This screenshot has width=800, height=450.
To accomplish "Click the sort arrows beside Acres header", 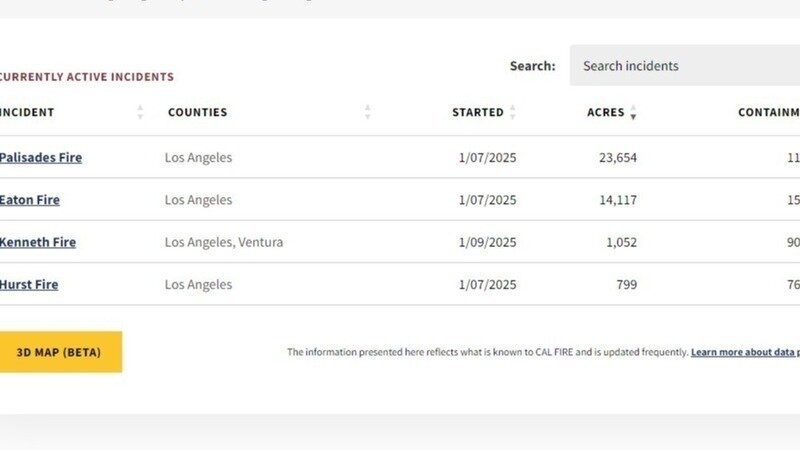I will point(633,113).
